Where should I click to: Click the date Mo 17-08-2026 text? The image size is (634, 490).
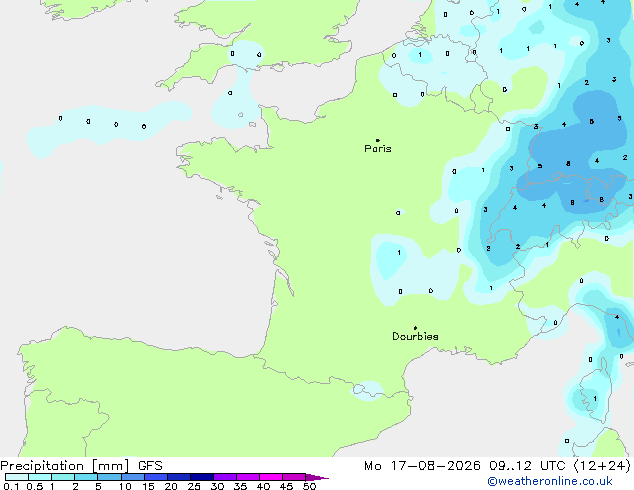tap(422, 466)
